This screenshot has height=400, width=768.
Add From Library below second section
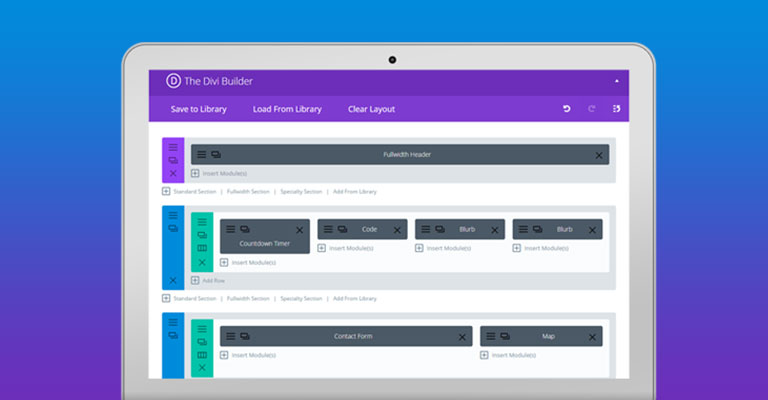click(355, 298)
